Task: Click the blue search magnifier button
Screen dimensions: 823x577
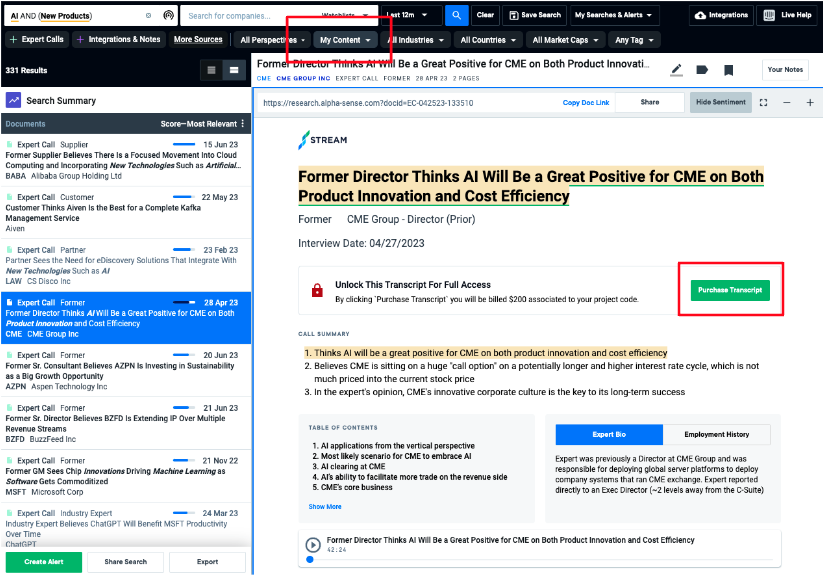Action: 456,15
